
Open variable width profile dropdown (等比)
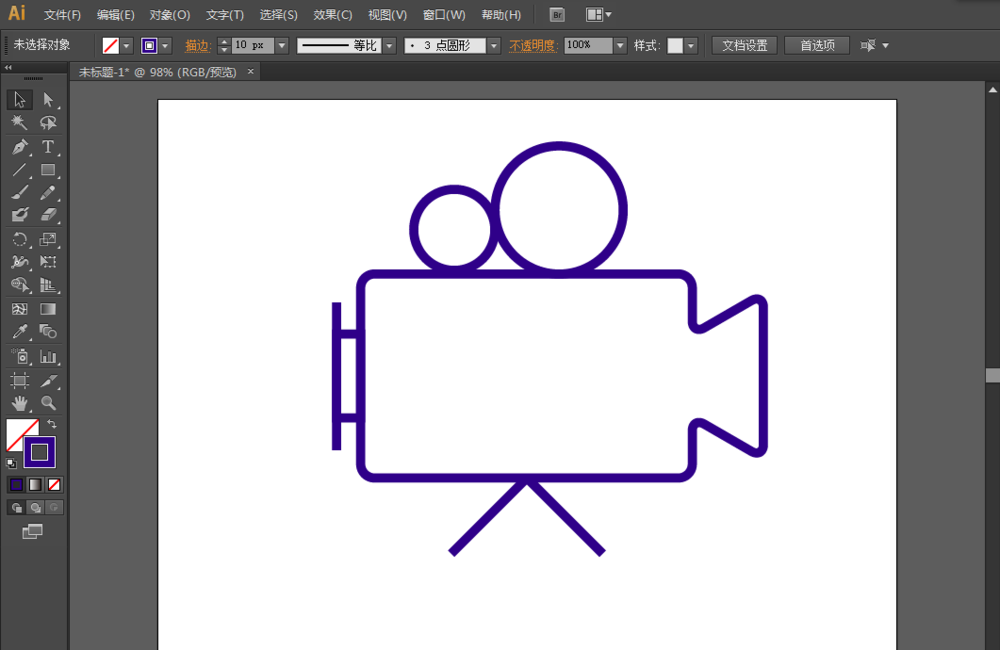pos(390,46)
